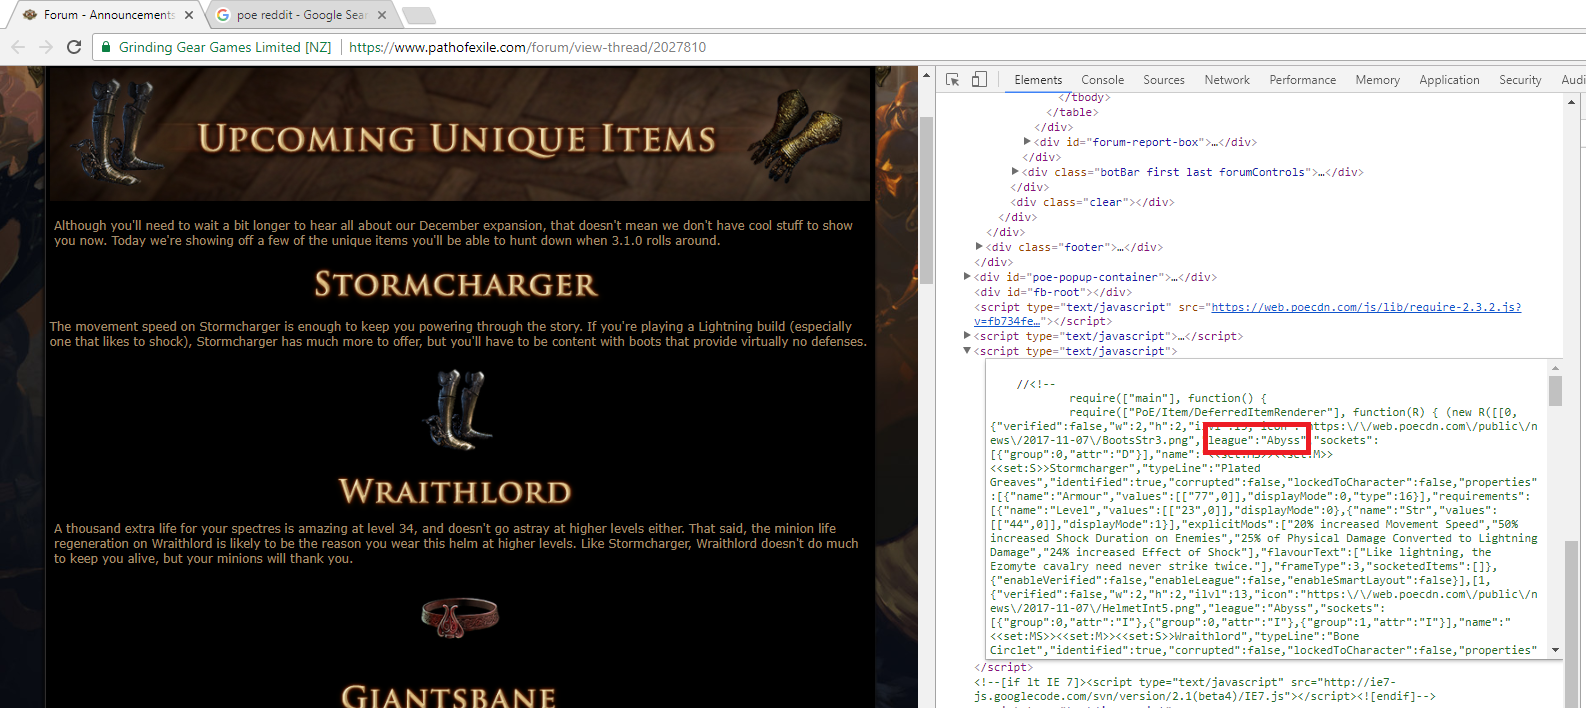
Task: Open the Network panel in DevTools
Action: pos(1227,80)
